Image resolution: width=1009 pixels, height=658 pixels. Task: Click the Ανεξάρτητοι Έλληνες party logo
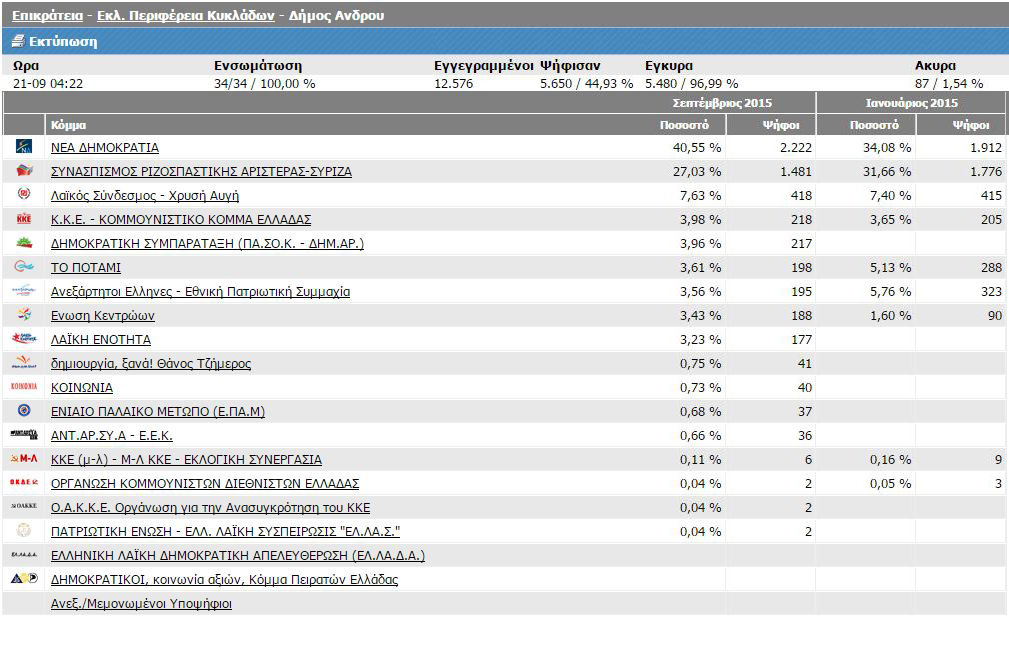point(24,291)
